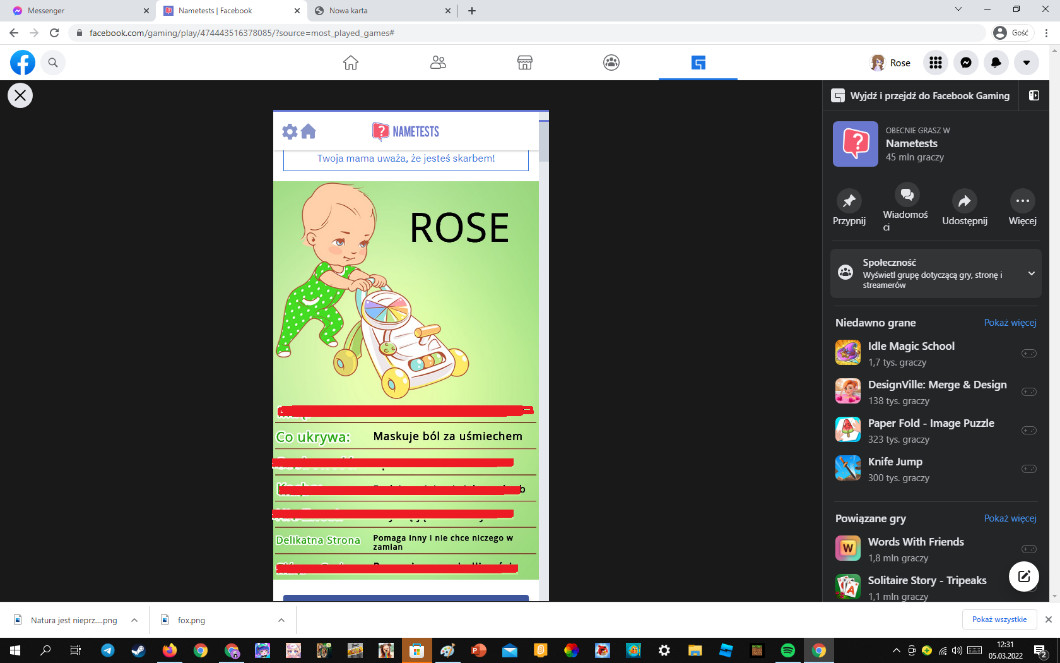Click controller icon next to Idle Magic School

tap(1028, 354)
